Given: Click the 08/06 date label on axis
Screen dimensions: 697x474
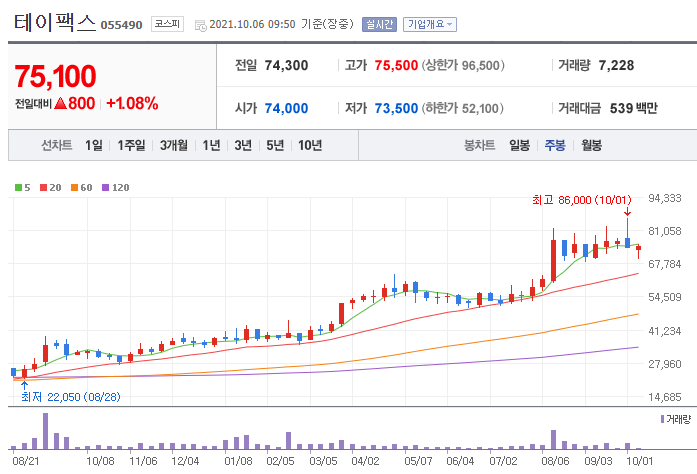Looking at the screenshot, I should (555, 461).
